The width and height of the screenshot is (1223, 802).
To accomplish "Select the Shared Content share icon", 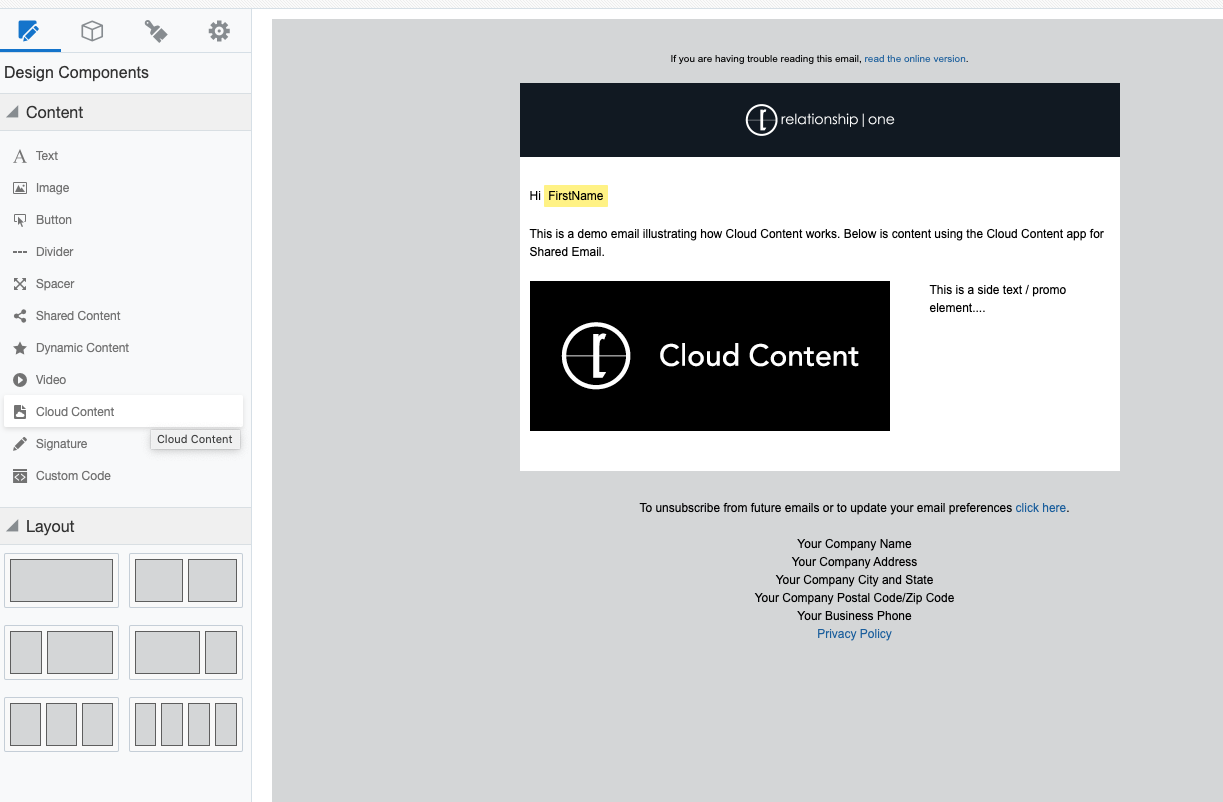I will pos(20,316).
